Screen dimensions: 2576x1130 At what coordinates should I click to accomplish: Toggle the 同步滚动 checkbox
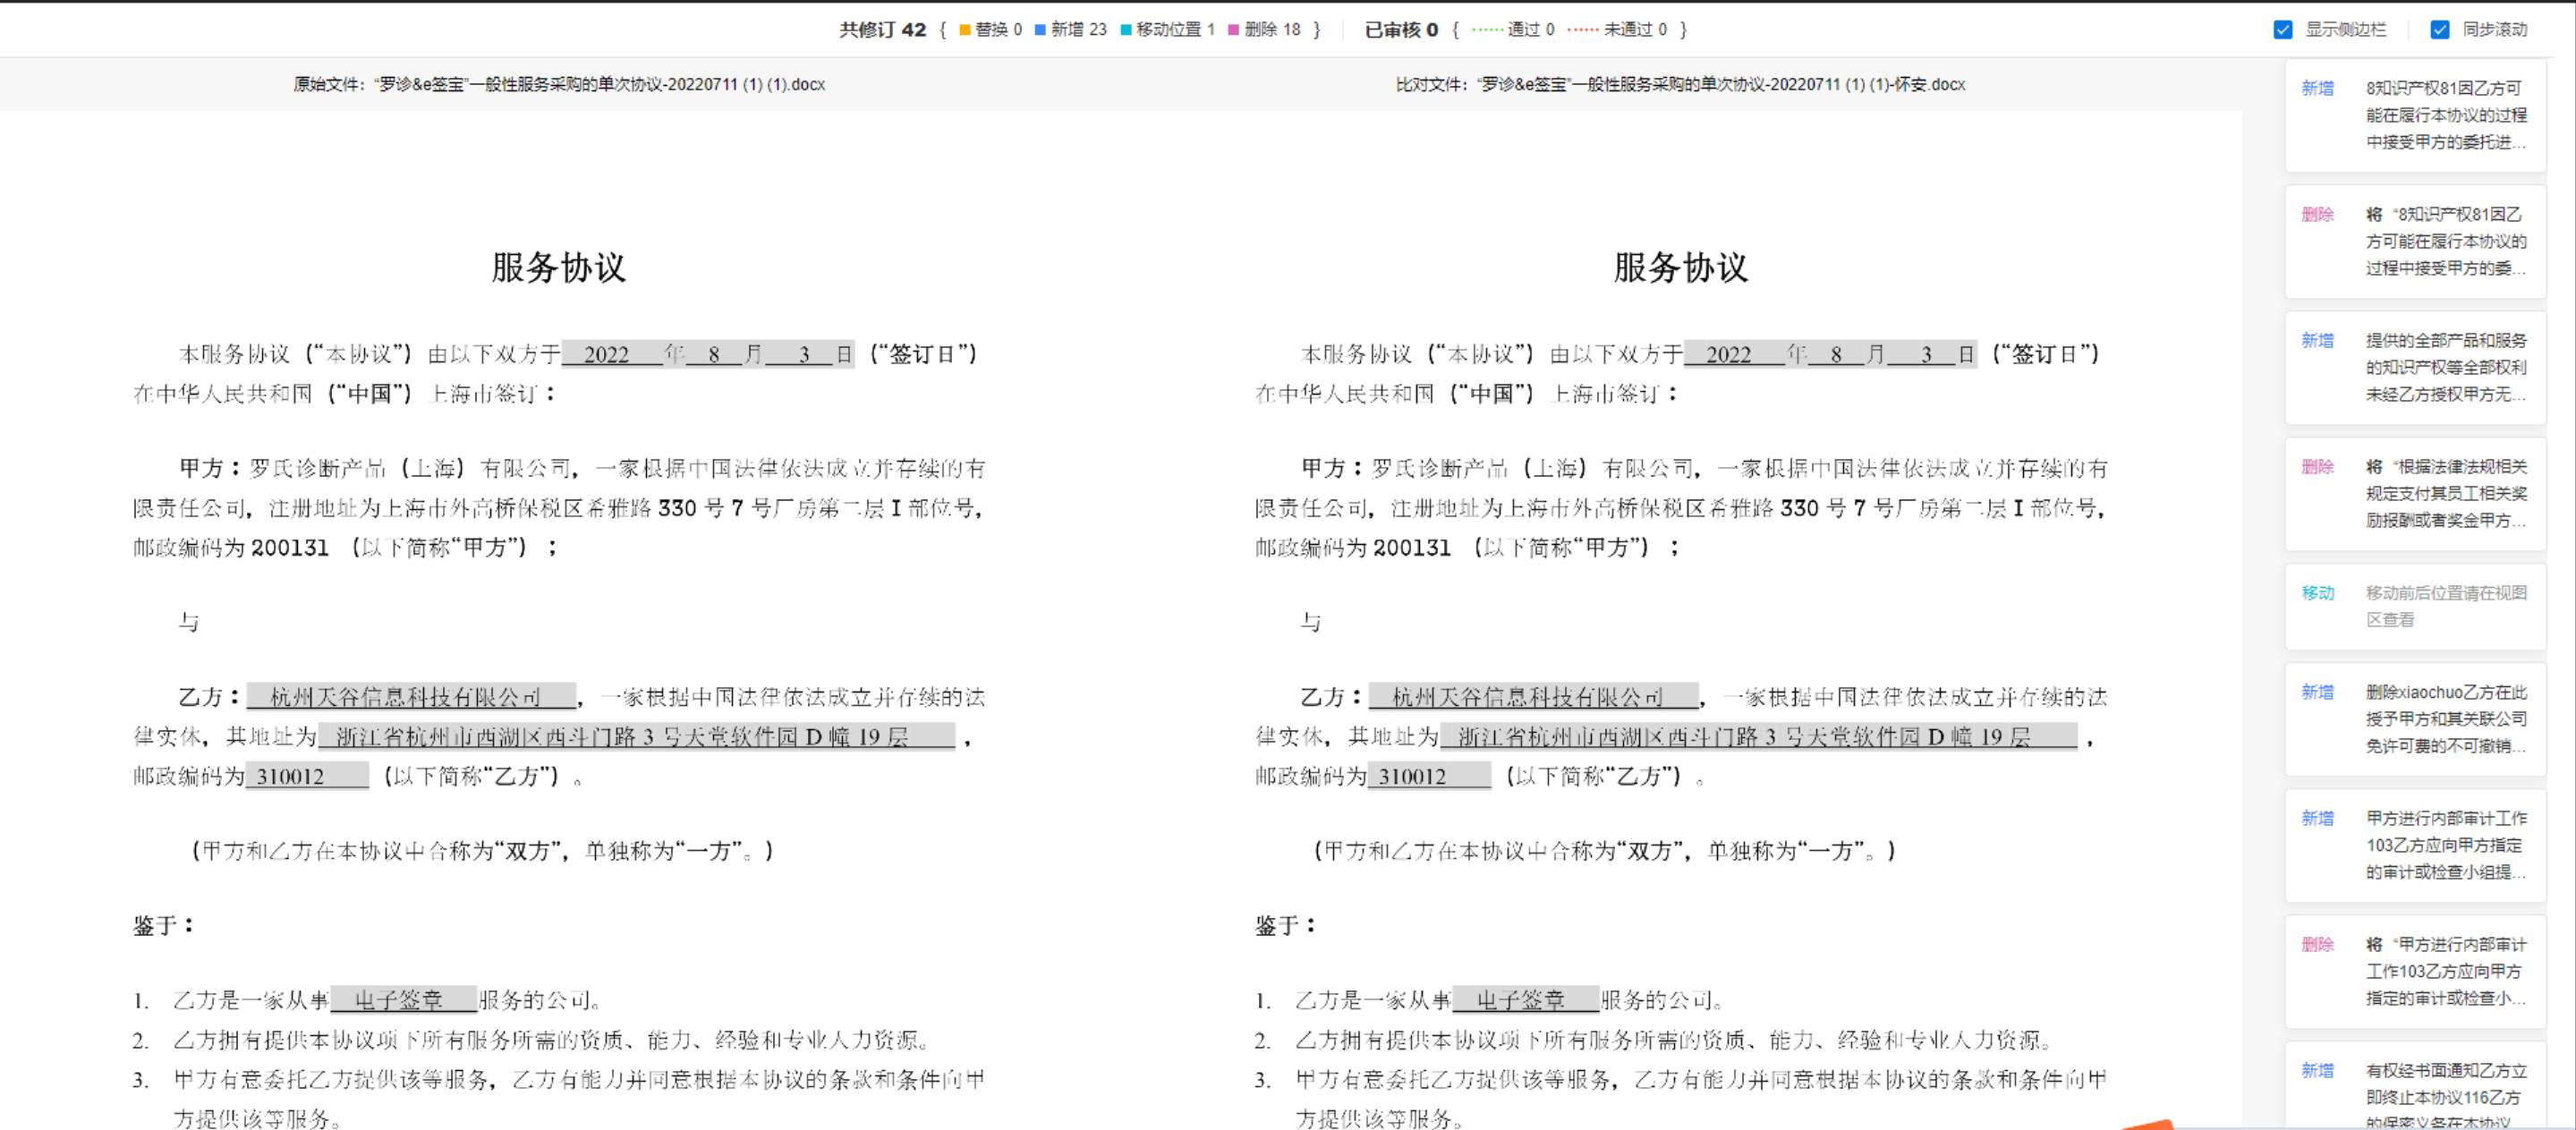pyautogui.click(x=2440, y=30)
